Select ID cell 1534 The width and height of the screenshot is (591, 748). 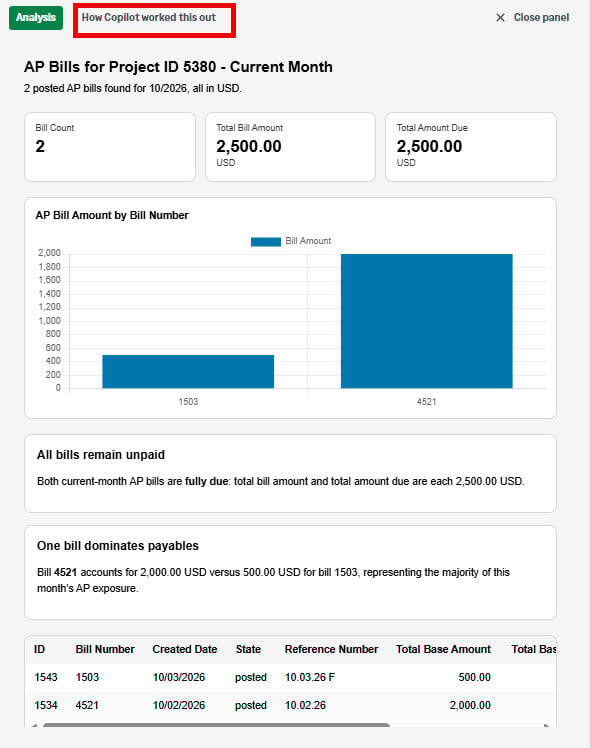46,705
